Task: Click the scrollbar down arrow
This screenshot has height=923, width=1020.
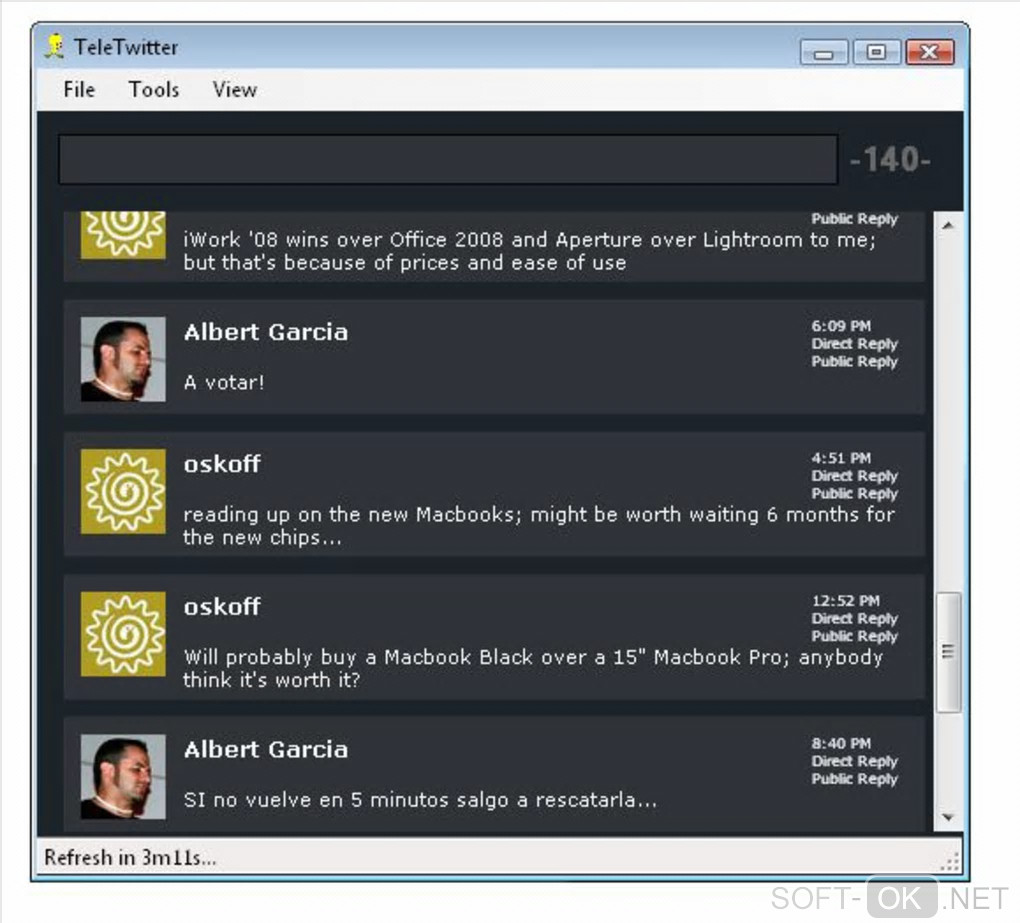Action: coord(948,817)
